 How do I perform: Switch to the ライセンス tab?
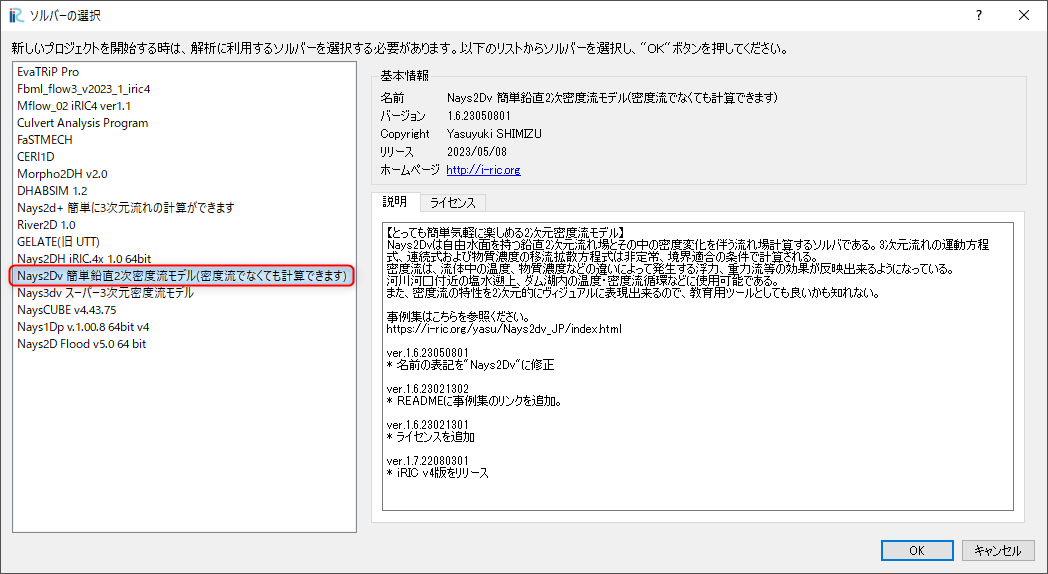pos(452,203)
